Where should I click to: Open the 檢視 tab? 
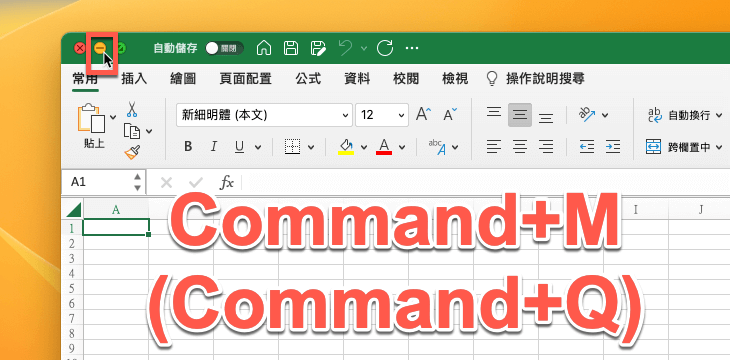pyautogui.click(x=455, y=79)
